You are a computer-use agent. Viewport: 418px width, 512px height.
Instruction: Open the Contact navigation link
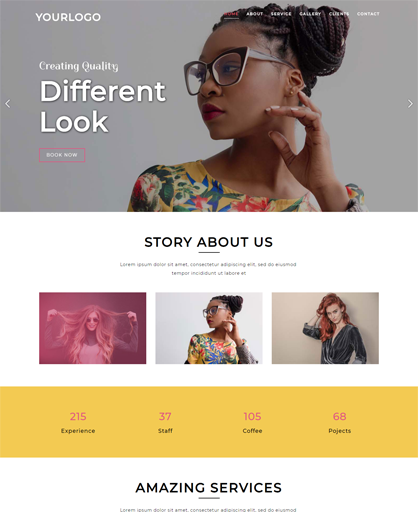tap(368, 14)
